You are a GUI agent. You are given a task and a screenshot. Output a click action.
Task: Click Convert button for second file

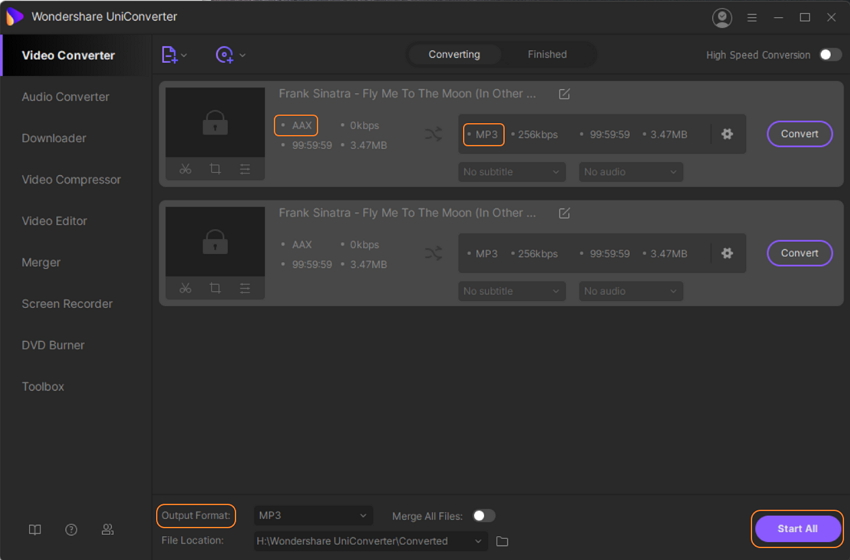[x=800, y=253]
